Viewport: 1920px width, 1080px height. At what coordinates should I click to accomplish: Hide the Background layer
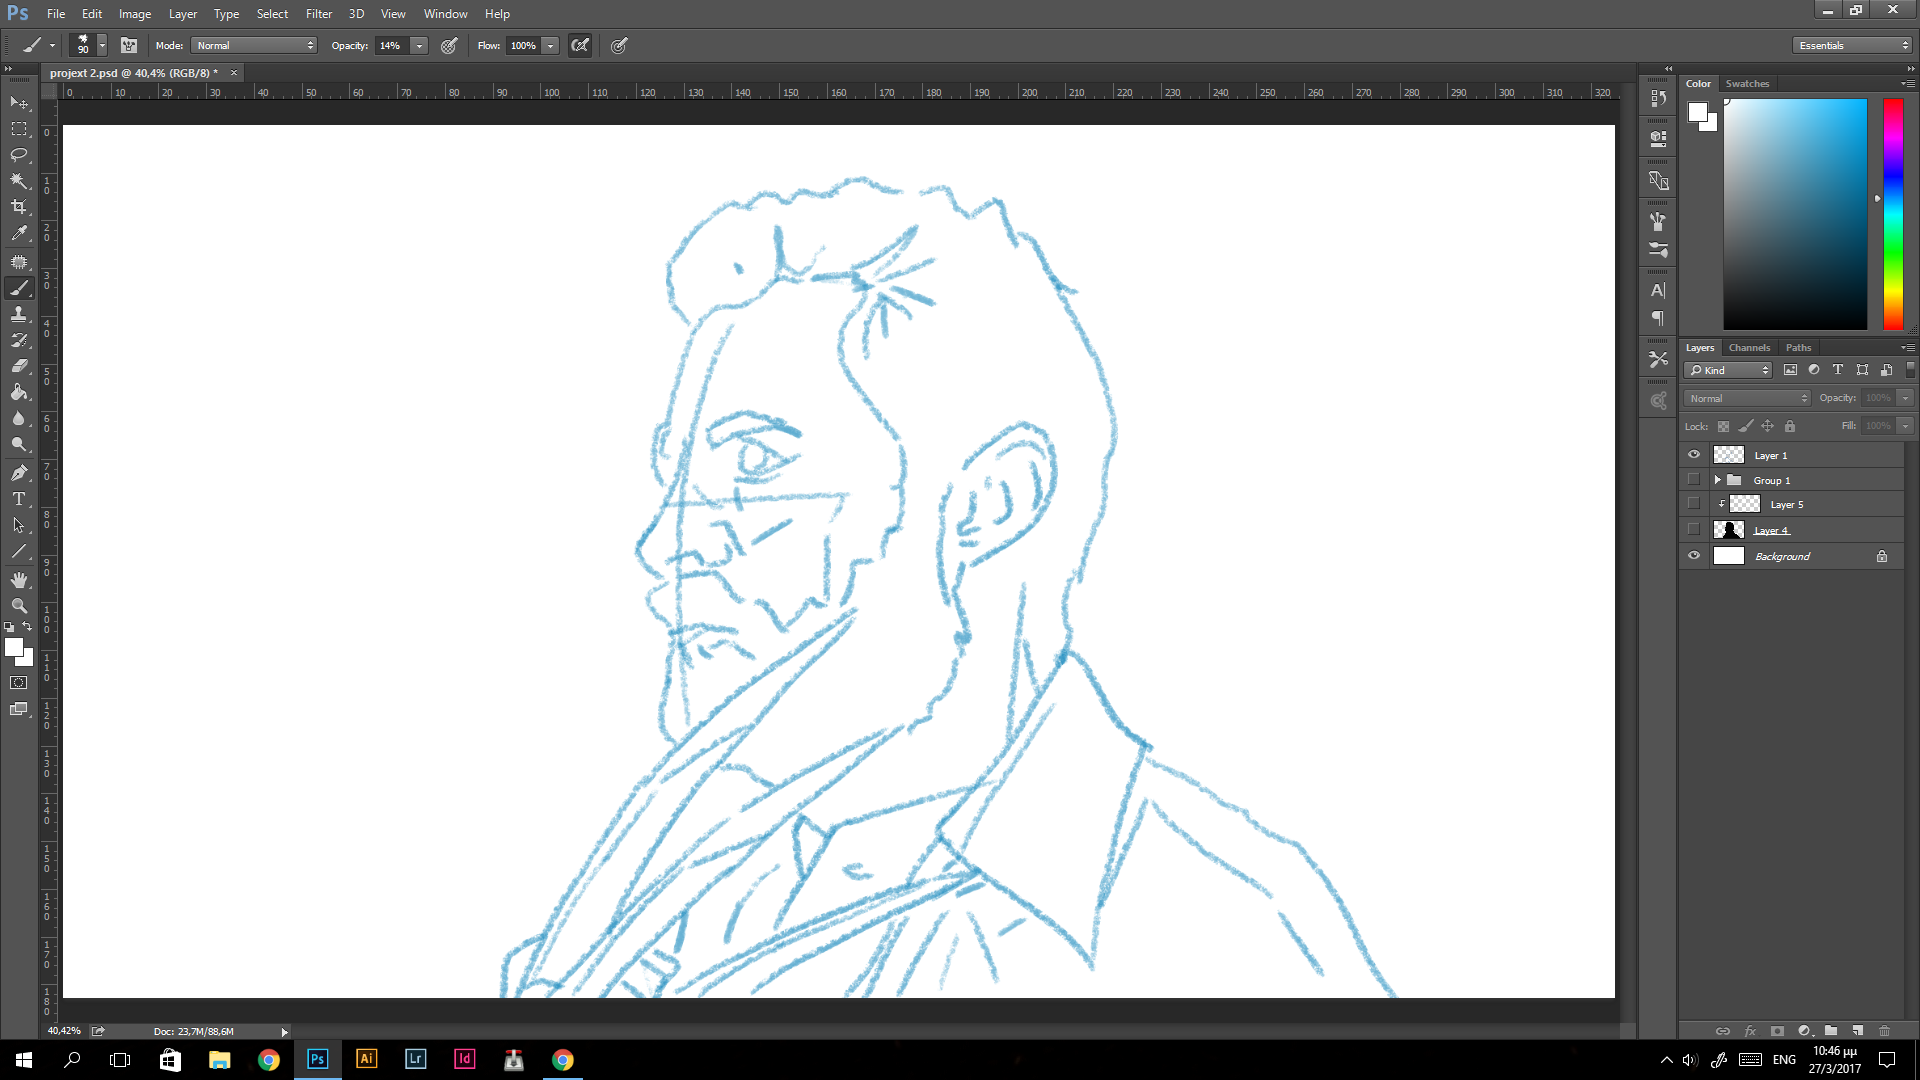click(x=1694, y=556)
